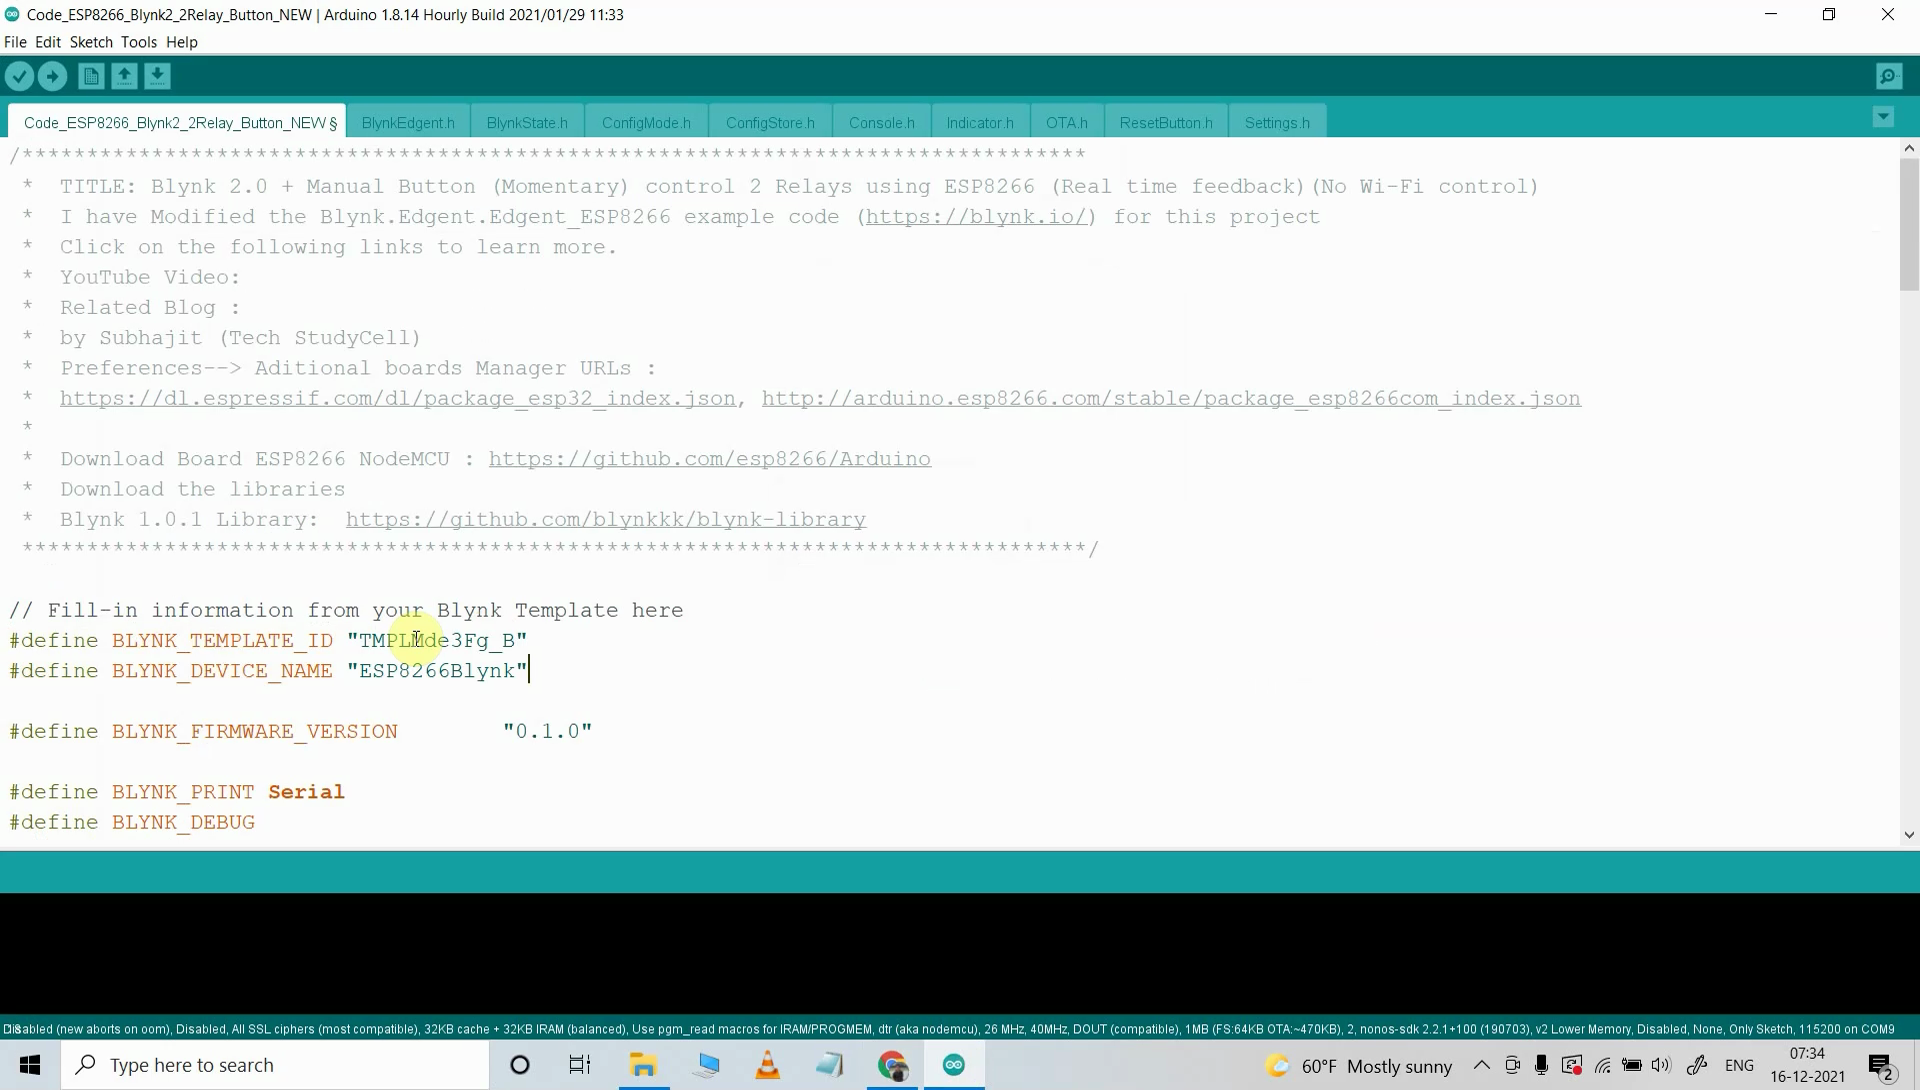The width and height of the screenshot is (1920, 1090).
Task: Click the Windows search box
Action: tap(275, 1065)
